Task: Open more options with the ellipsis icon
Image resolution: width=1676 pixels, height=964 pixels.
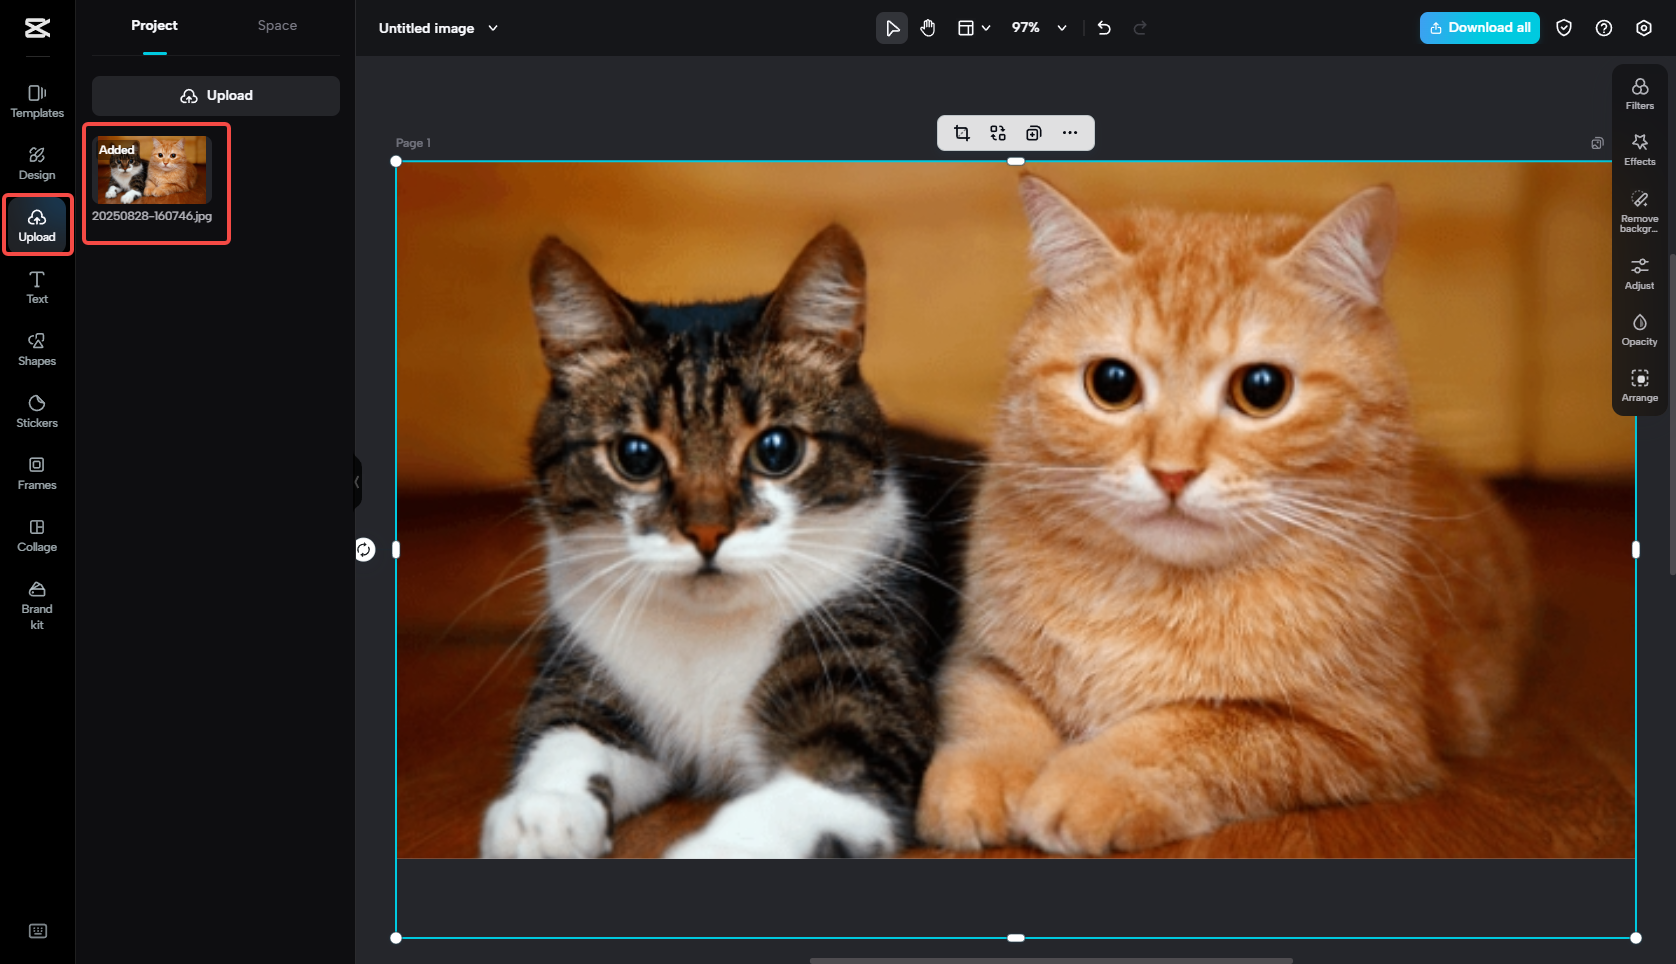Action: coord(1070,132)
